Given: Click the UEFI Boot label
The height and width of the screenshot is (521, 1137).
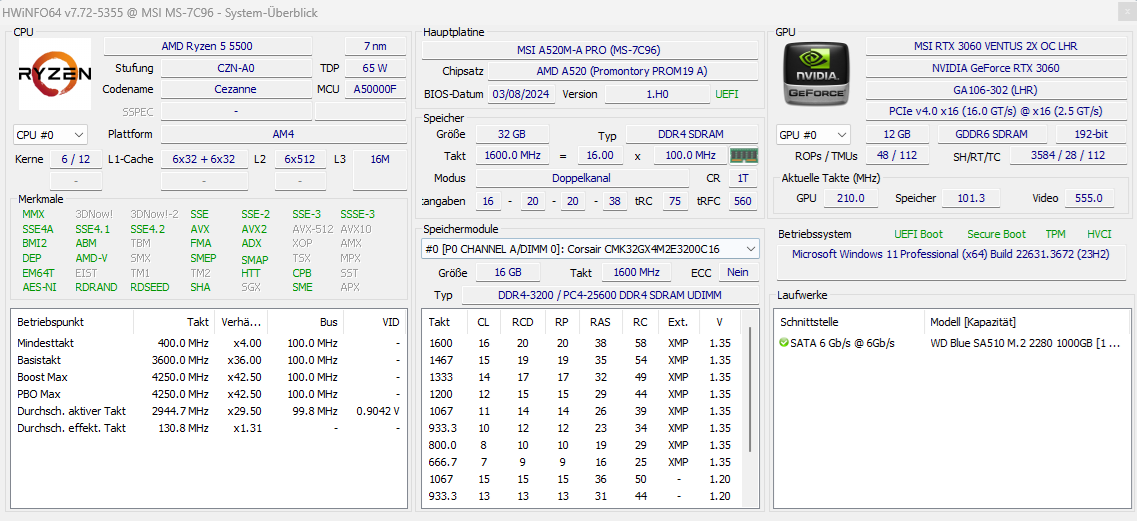Looking at the screenshot, I should coord(919,234).
